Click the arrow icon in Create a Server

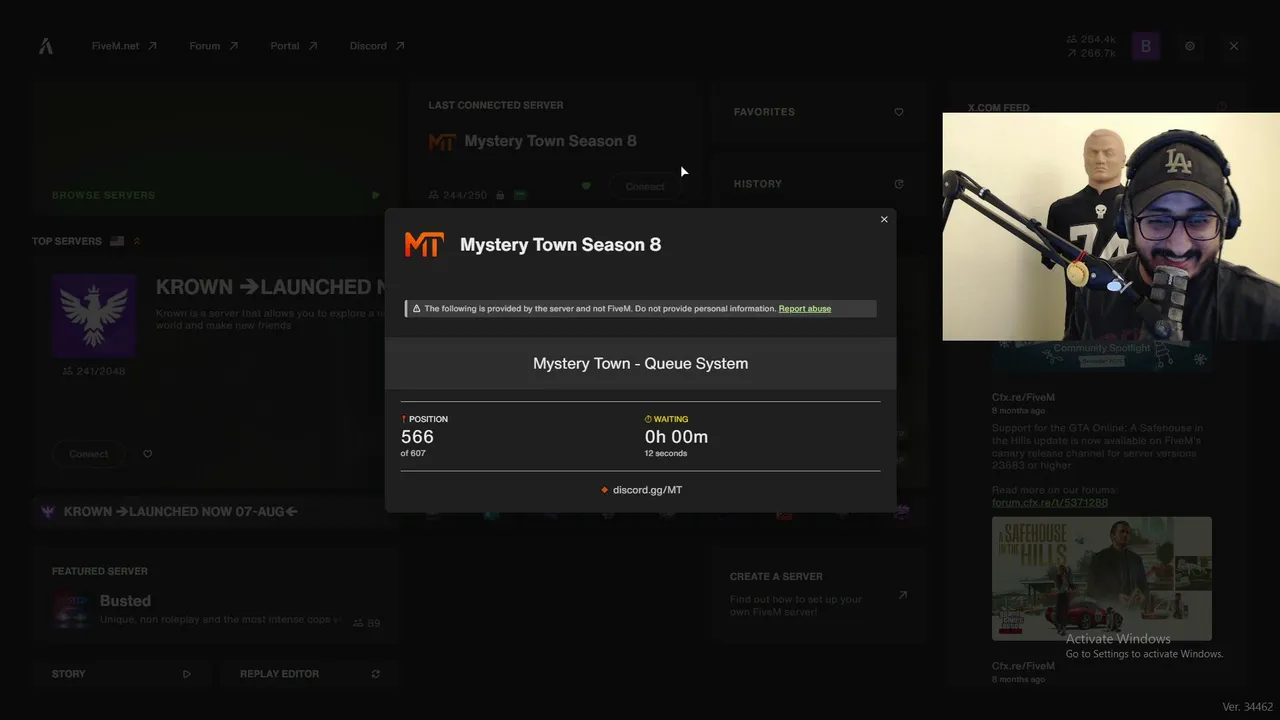tap(903, 595)
